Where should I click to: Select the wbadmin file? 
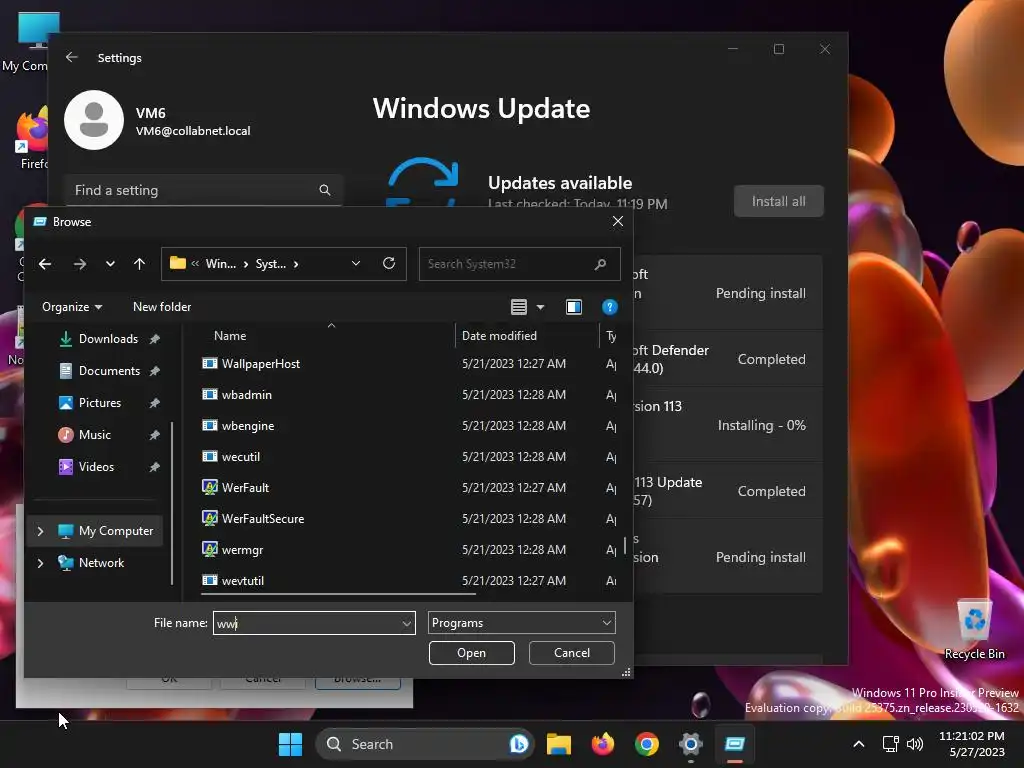click(246, 394)
